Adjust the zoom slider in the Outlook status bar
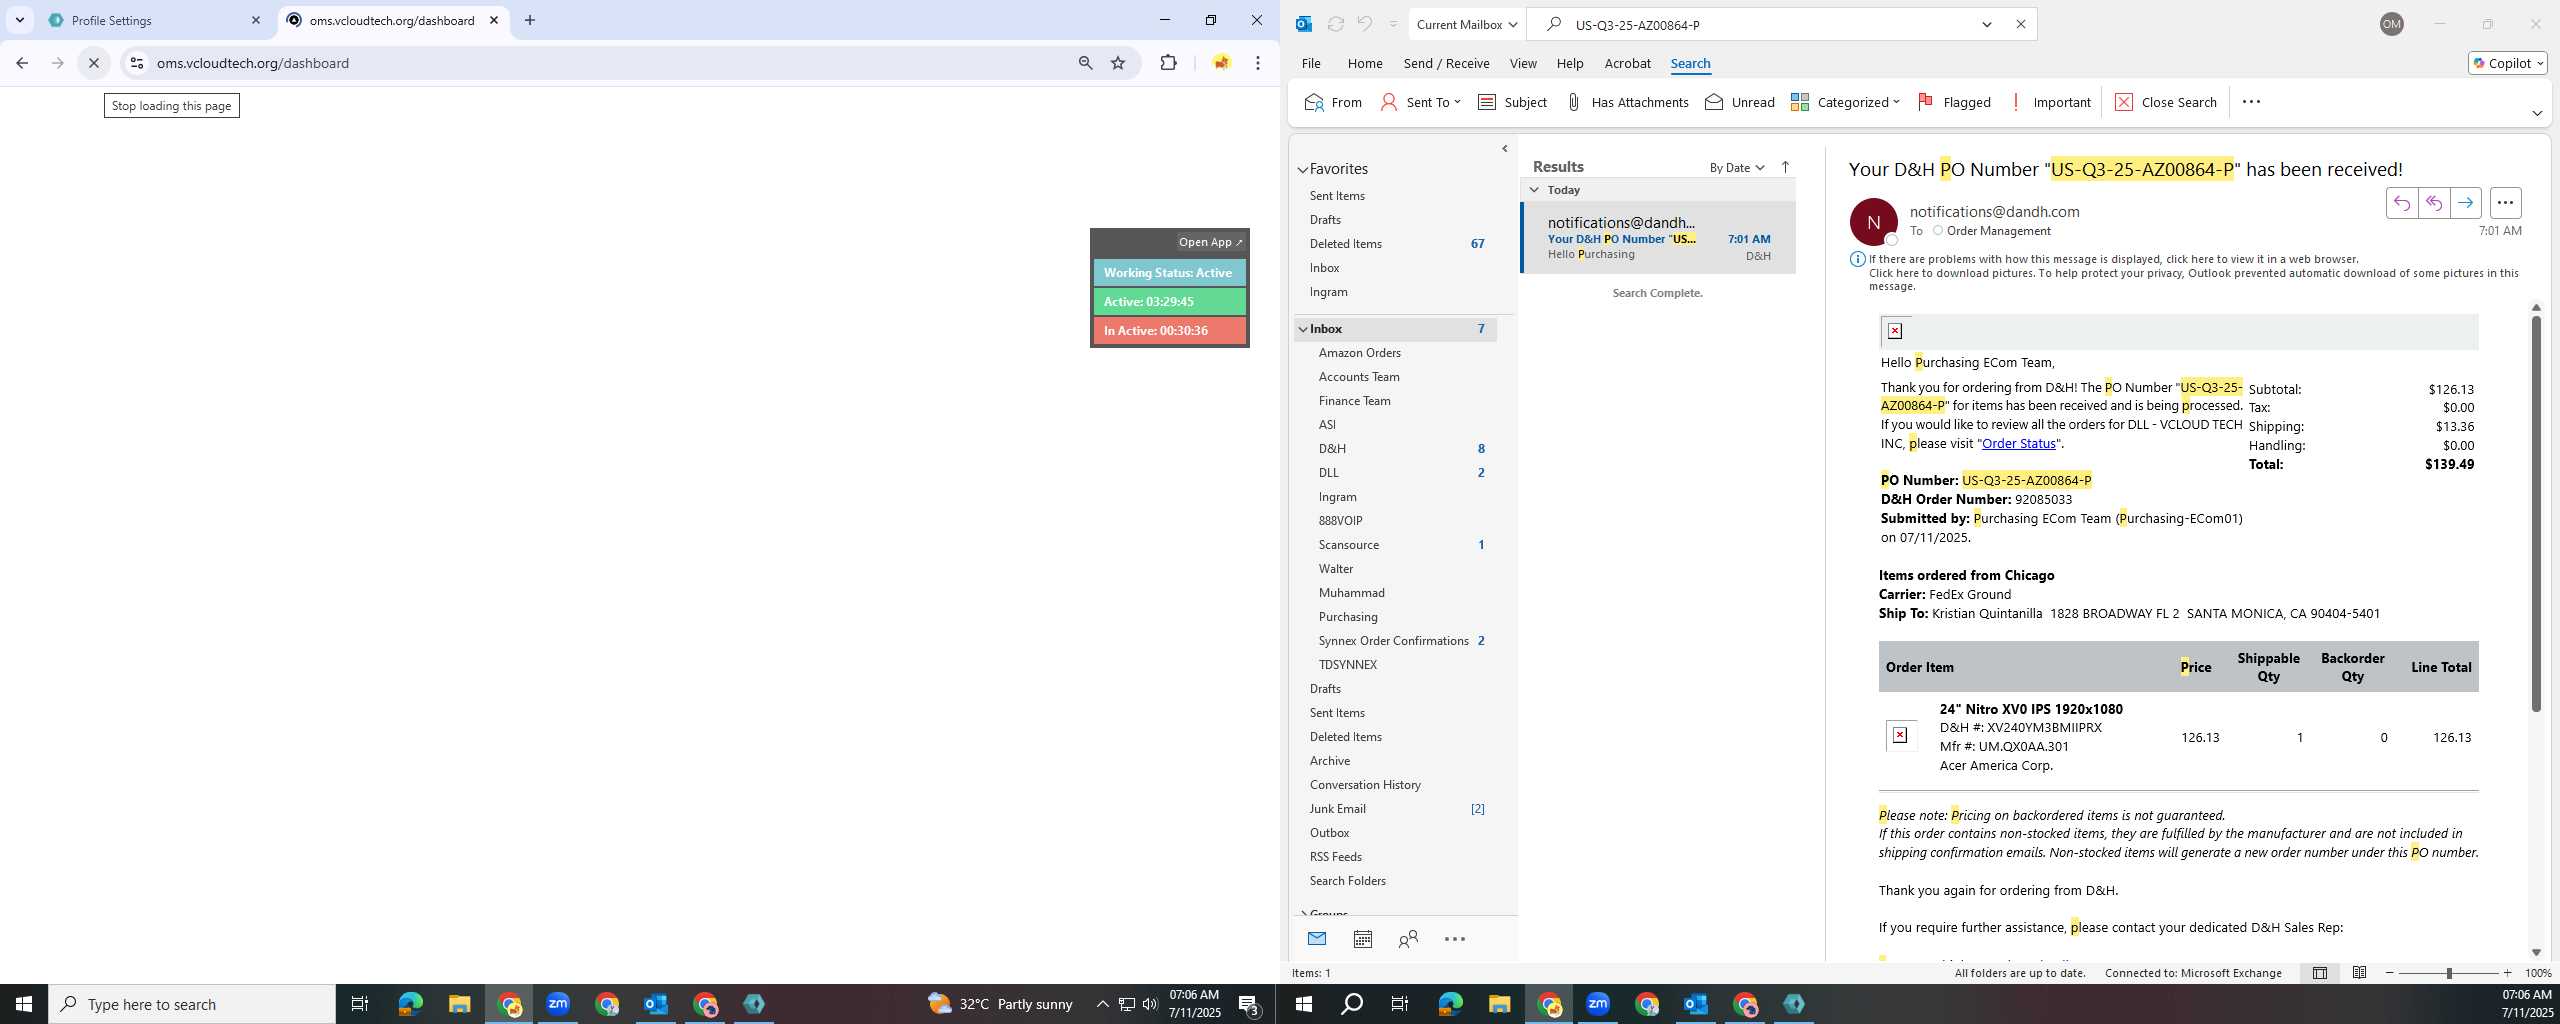The height and width of the screenshot is (1024, 2560). click(2449, 973)
